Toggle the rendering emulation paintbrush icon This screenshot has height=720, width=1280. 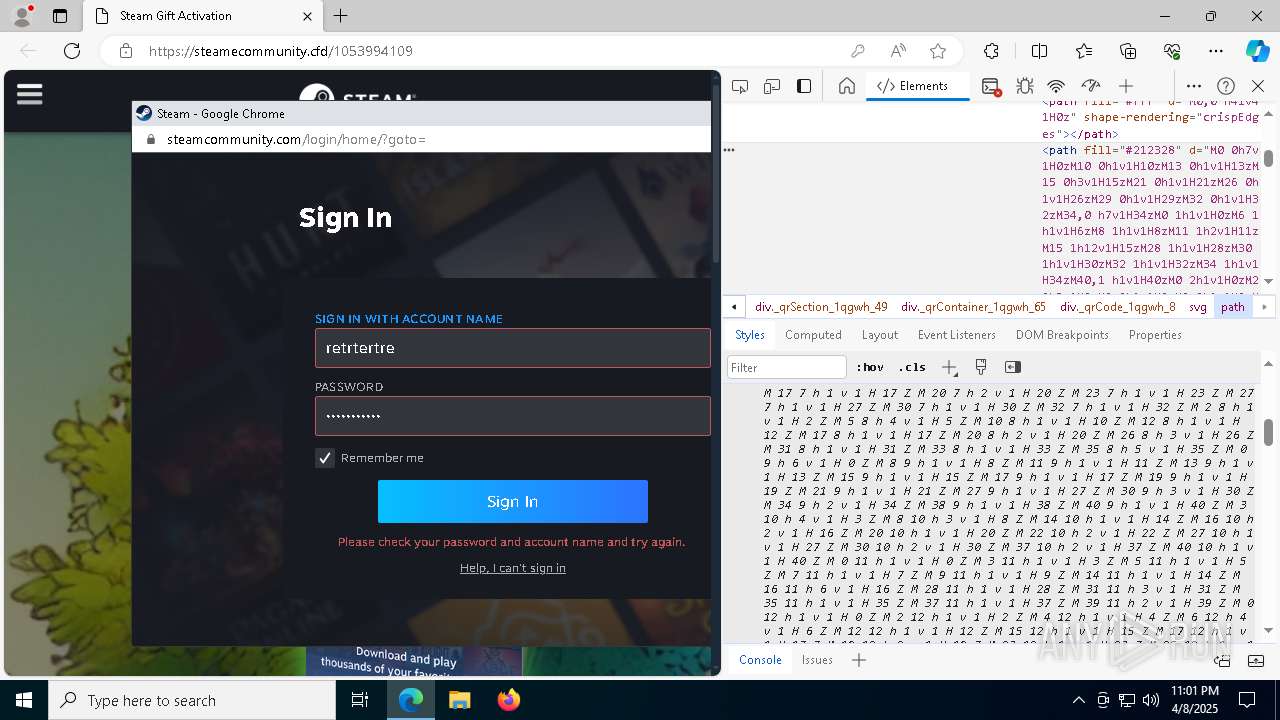981,367
